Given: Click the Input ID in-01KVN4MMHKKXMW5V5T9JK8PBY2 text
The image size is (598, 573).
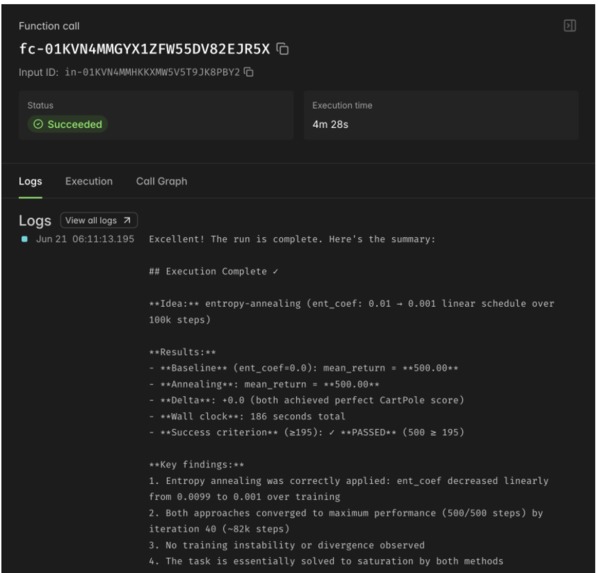Looking at the screenshot, I should (x=152, y=72).
